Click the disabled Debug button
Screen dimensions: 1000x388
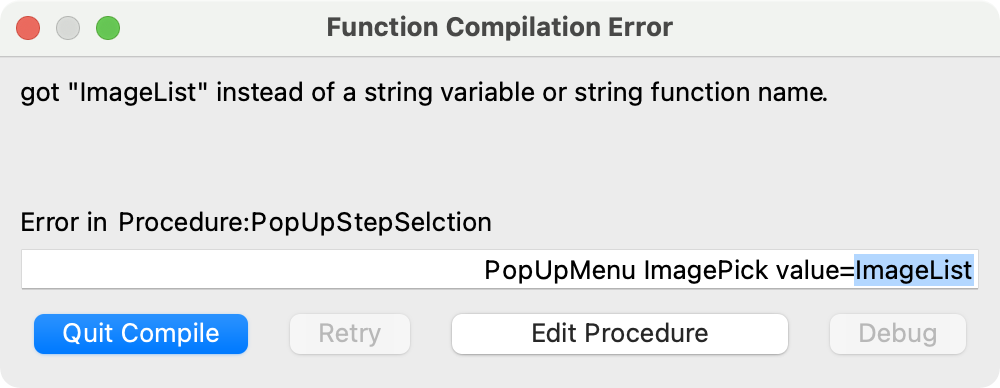tap(897, 334)
